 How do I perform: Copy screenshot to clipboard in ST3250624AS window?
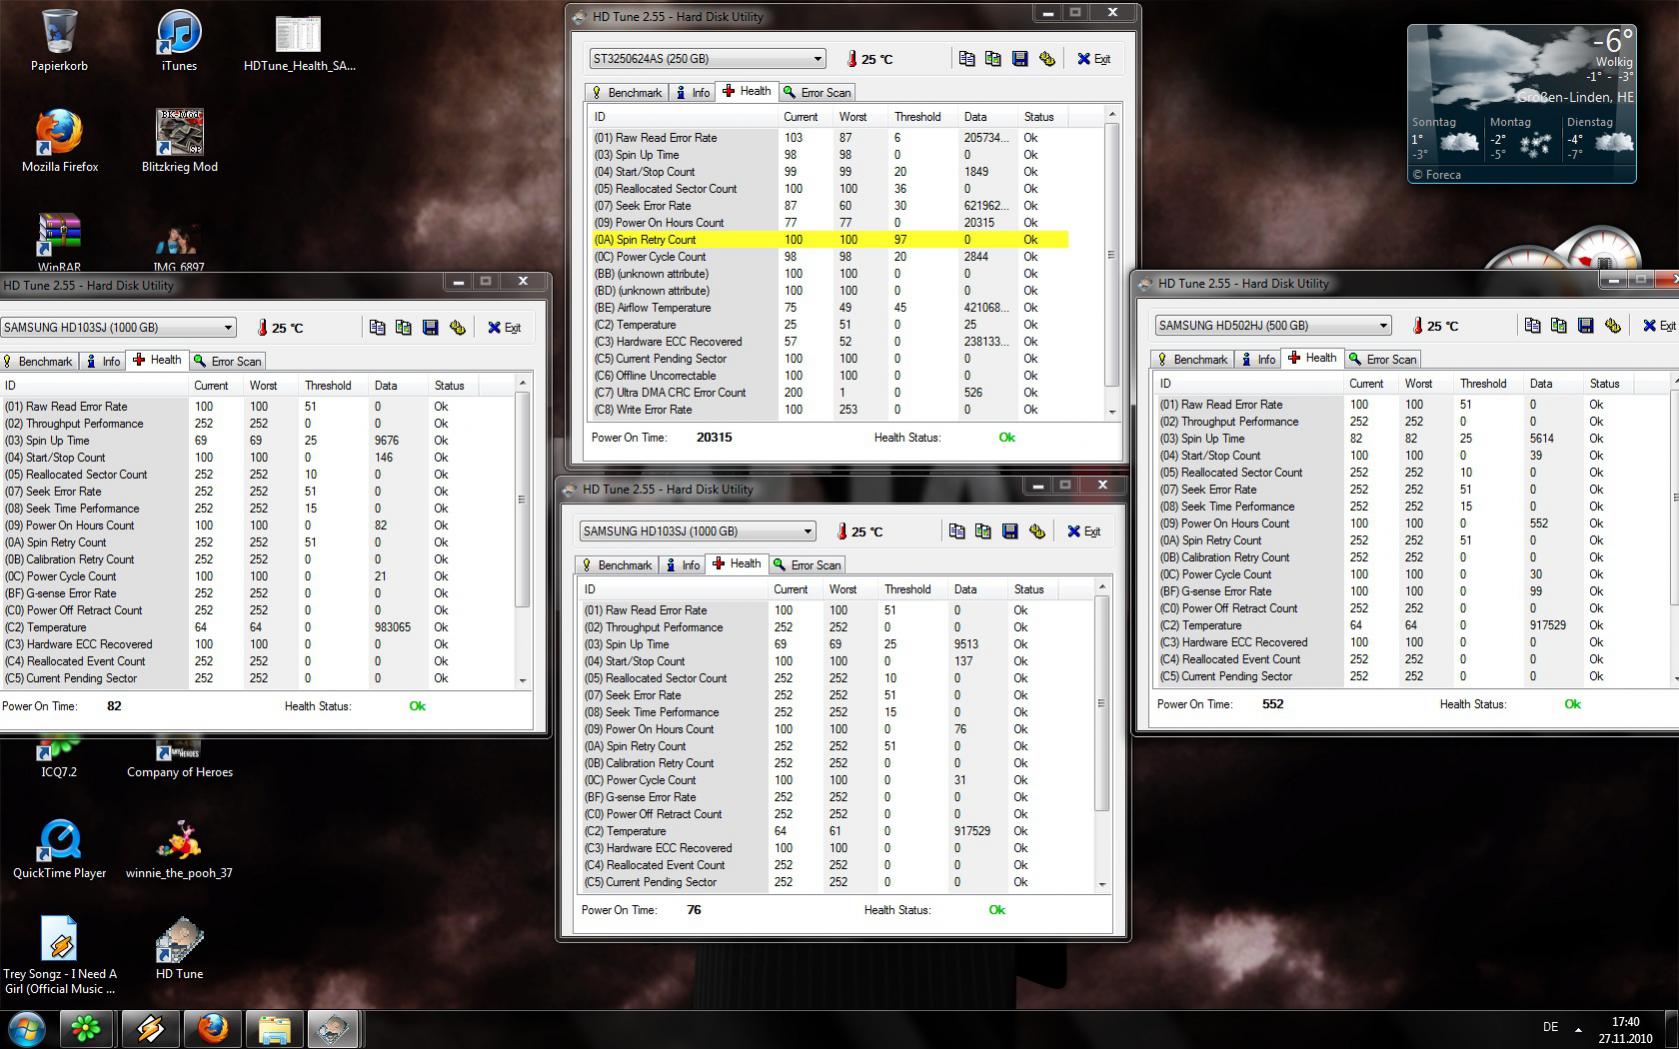coord(993,59)
